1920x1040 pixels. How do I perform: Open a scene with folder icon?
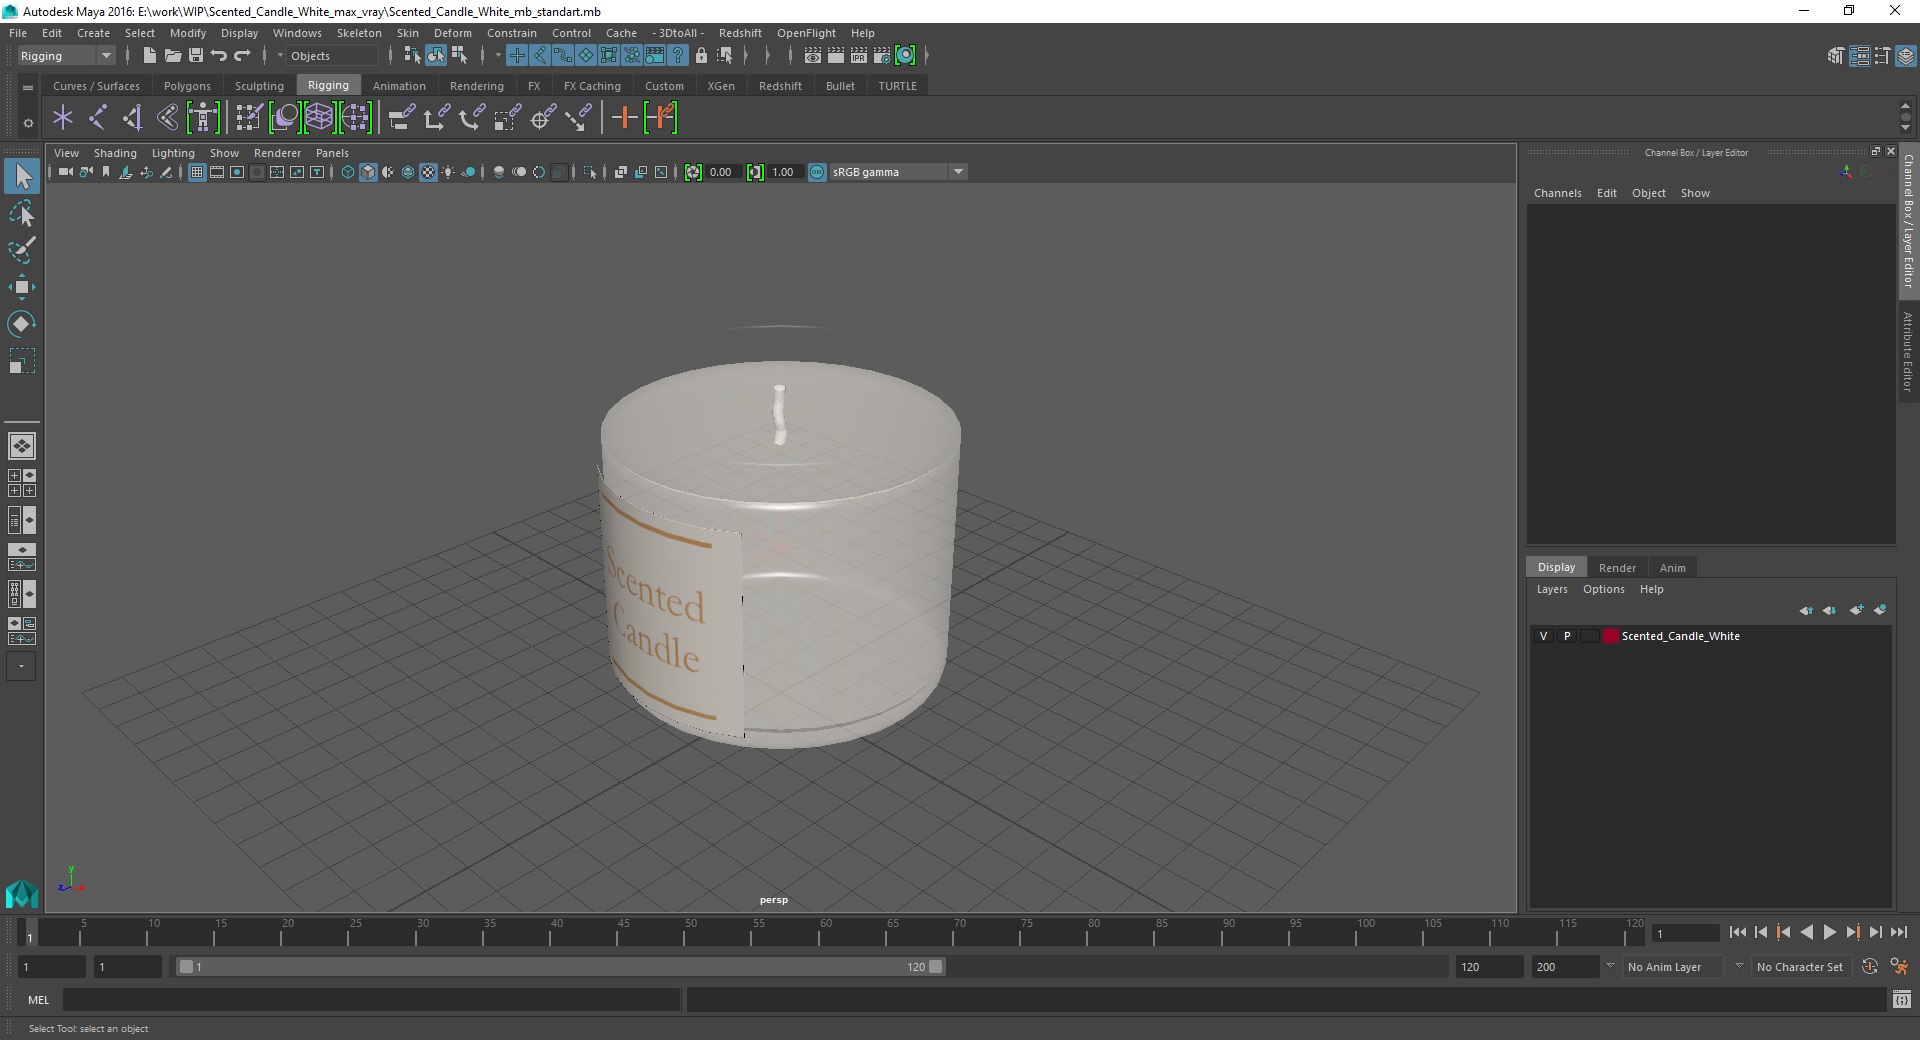(x=172, y=56)
